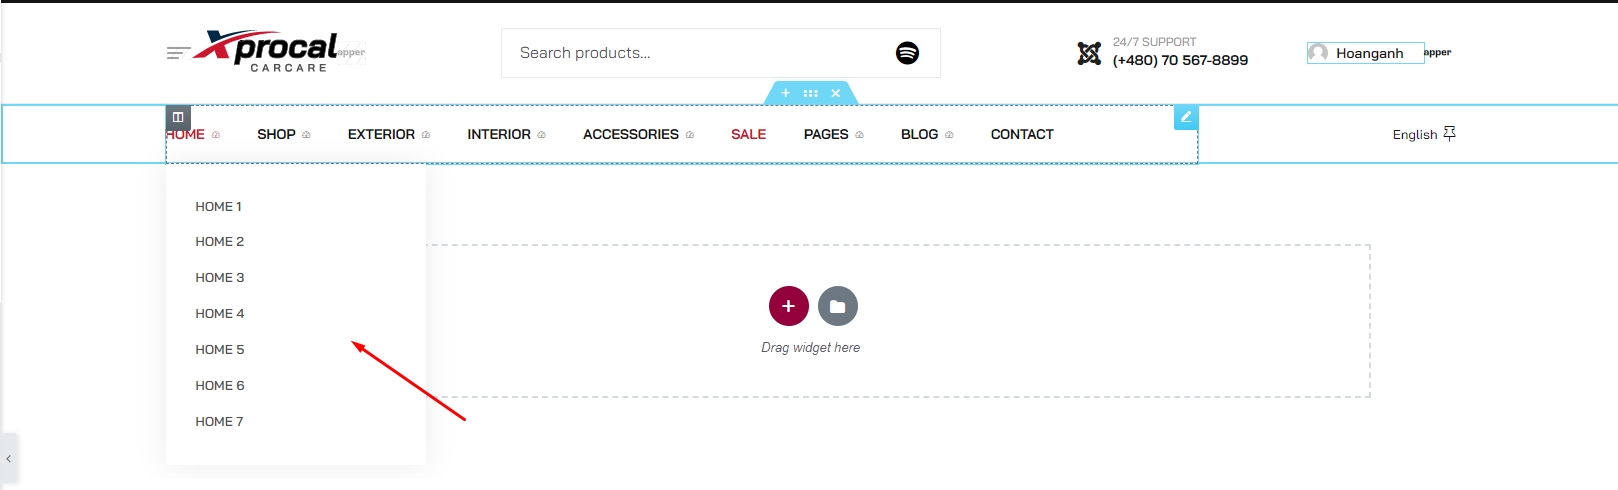The image size is (1618, 490).
Task: Expand the SHOP menu dropdown
Action: click(x=283, y=134)
